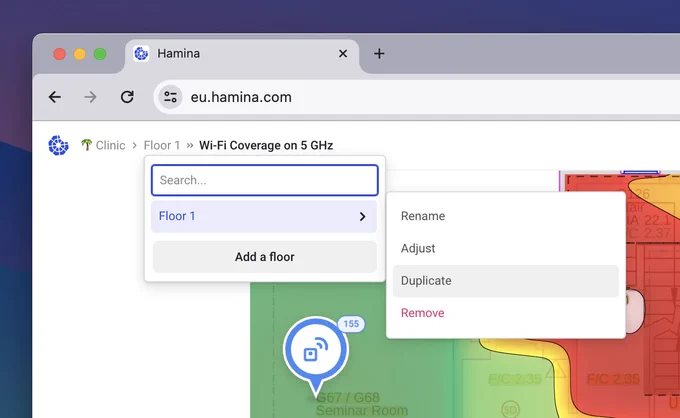Viewport: 680px width, 418px height.
Task: Click the Hamina logo icon in the app header
Action: [59, 145]
